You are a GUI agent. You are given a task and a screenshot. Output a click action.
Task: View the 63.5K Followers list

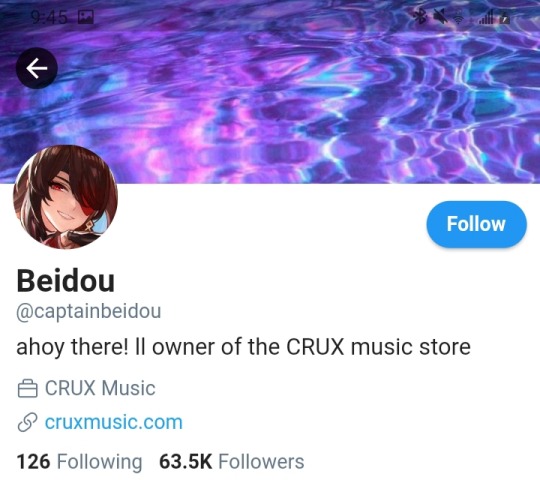[231, 462]
